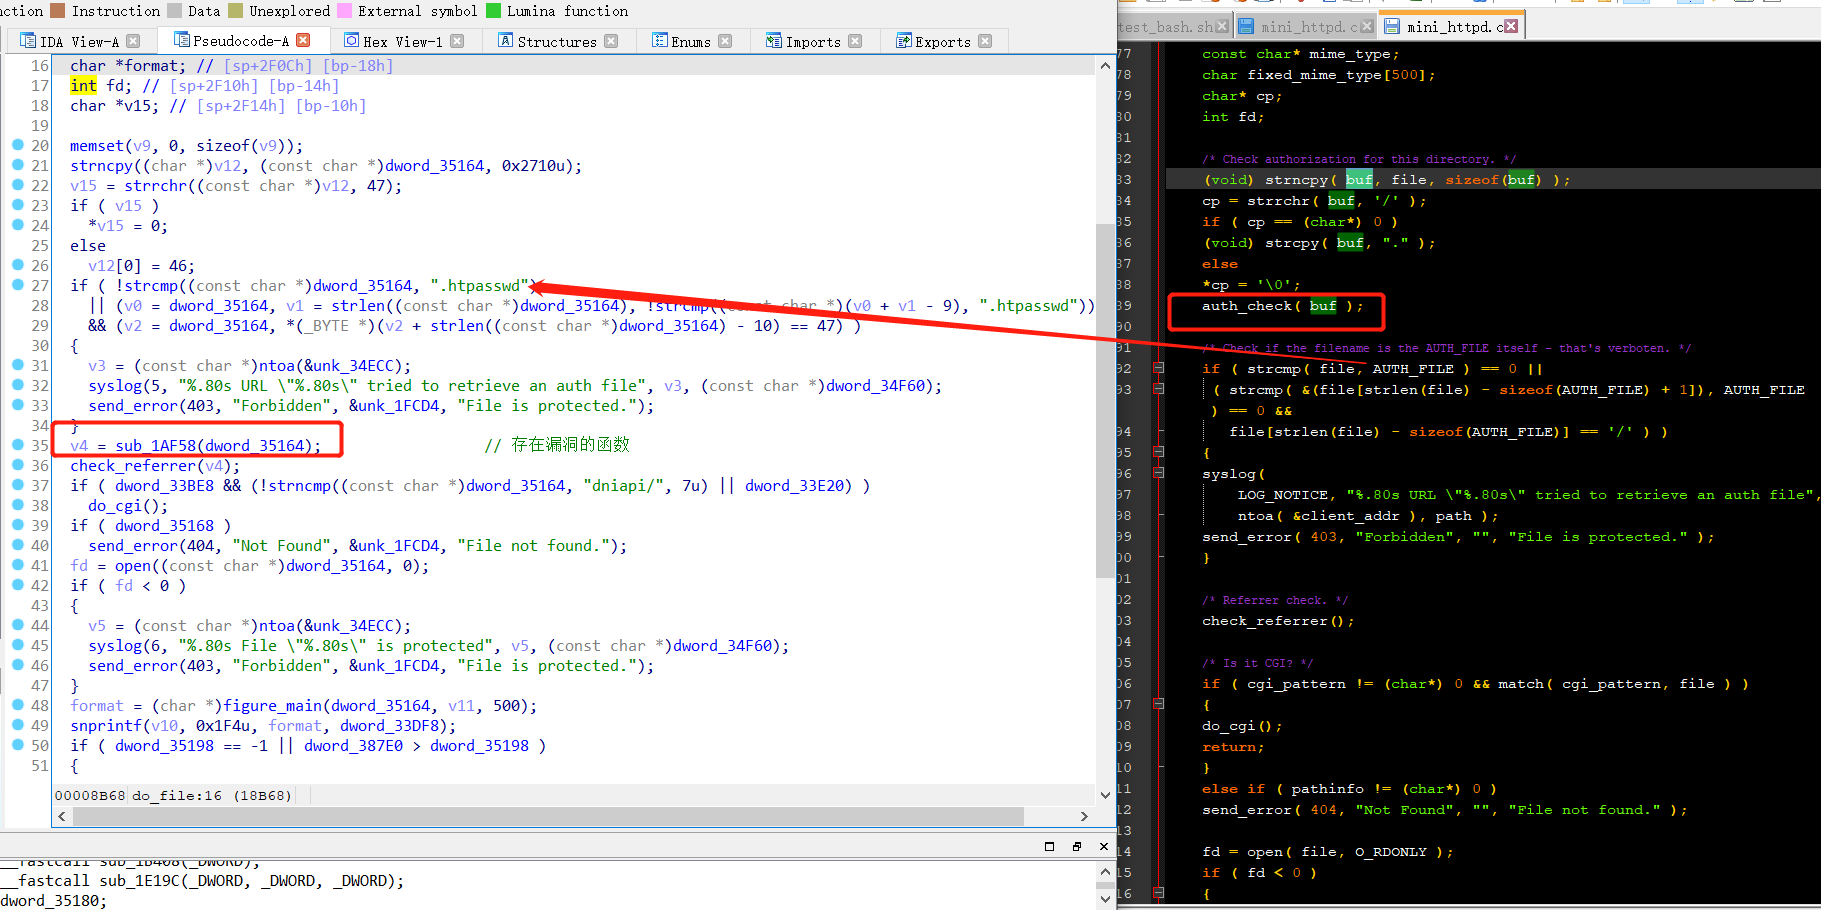Viewport: 1821px width, 910px height.
Task: Toggle breakpoint dot on line 41 open
Action: [17, 565]
